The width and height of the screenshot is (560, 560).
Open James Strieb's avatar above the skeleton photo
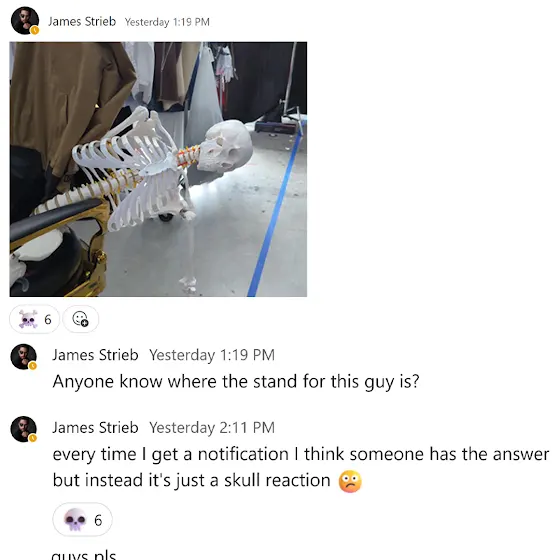tap(25, 21)
